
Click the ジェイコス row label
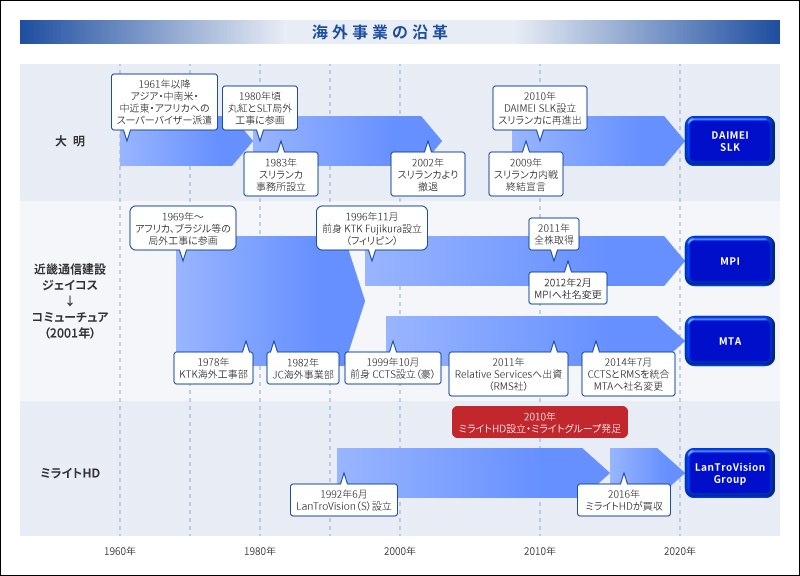click(70, 285)
